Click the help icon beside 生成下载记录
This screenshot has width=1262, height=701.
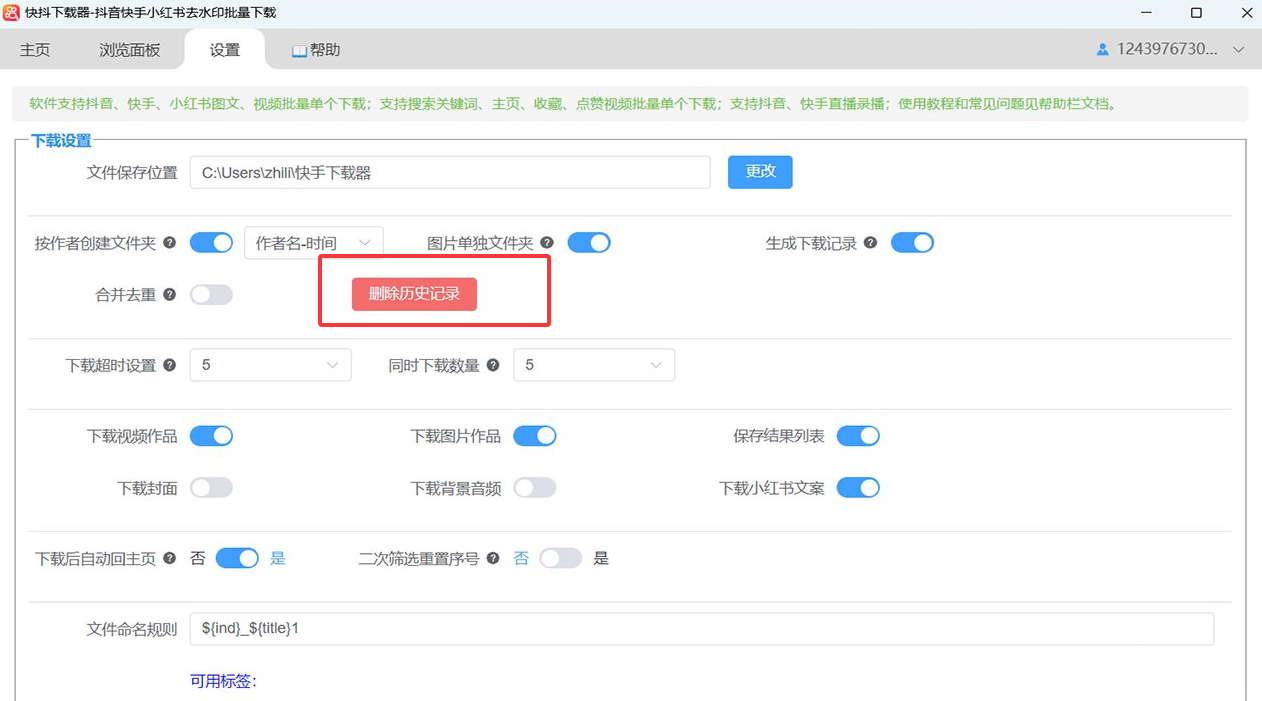871,243
